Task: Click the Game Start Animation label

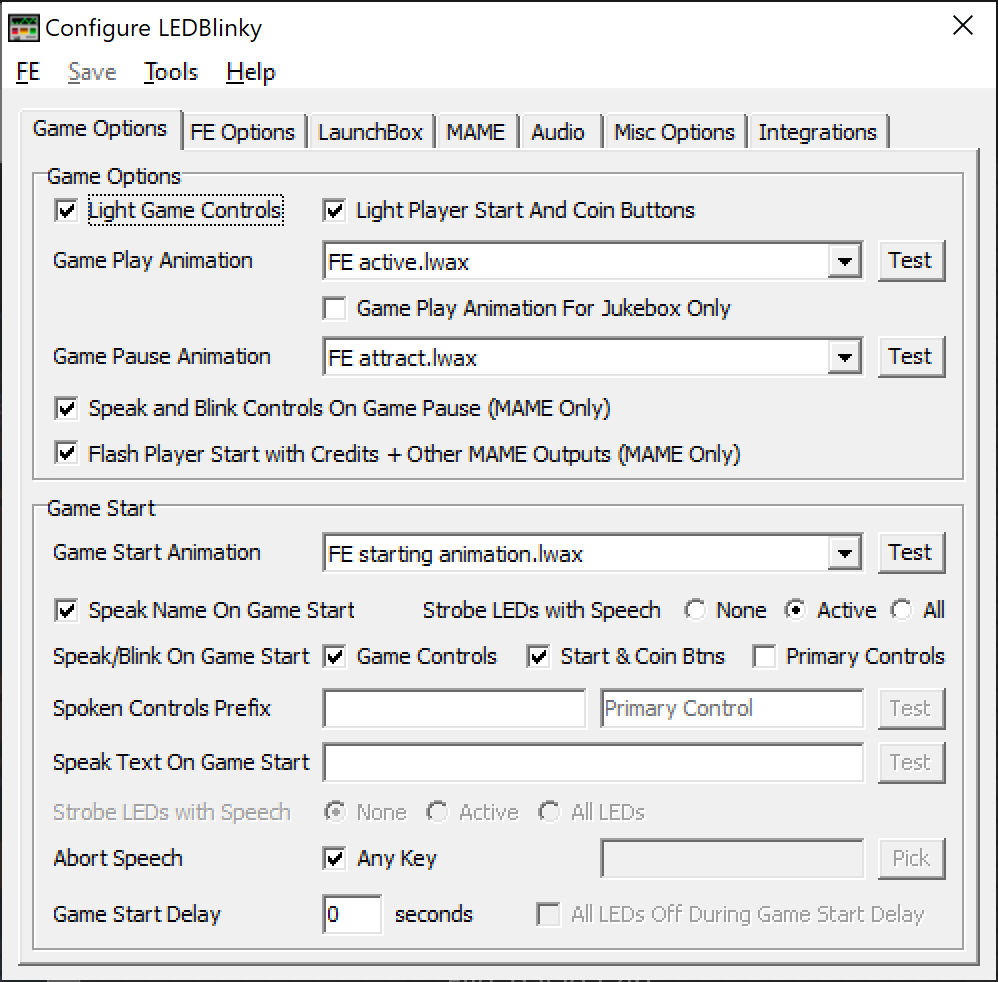Action: pyautogui.click(x=157, y=553)
